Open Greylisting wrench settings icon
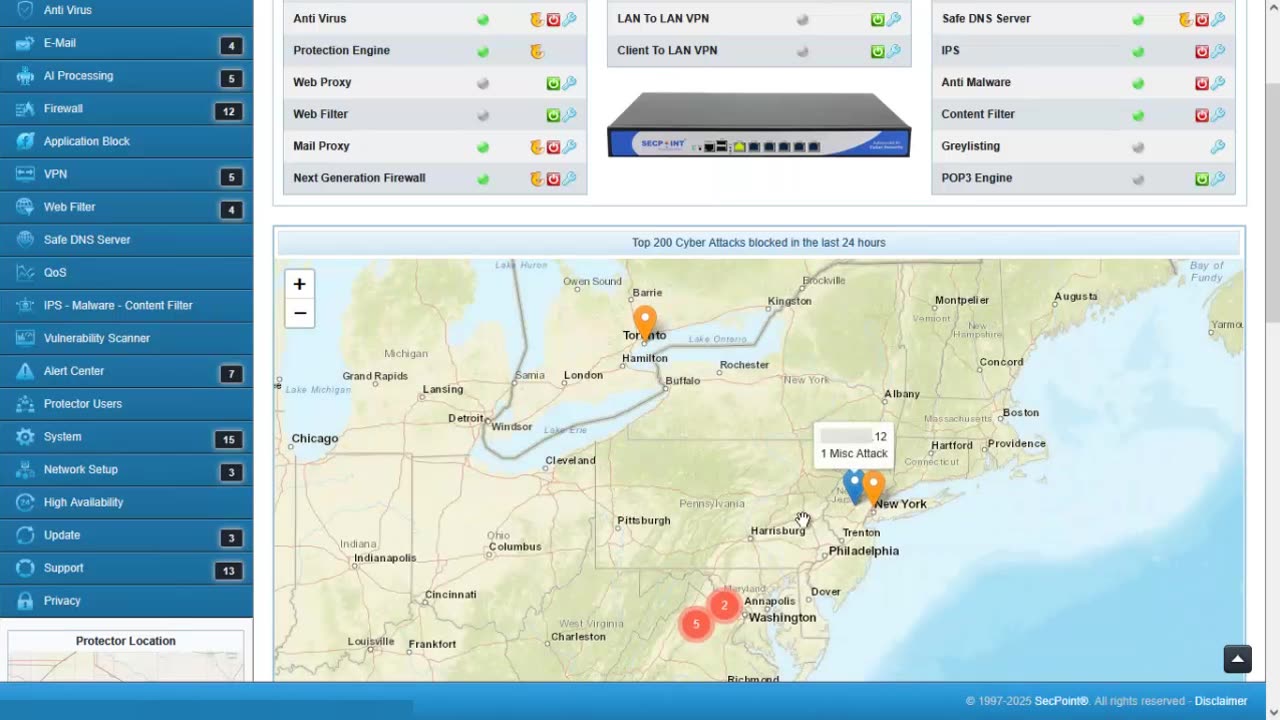1280x720 pixels. pyautogui.click(x=1218, y=147)
